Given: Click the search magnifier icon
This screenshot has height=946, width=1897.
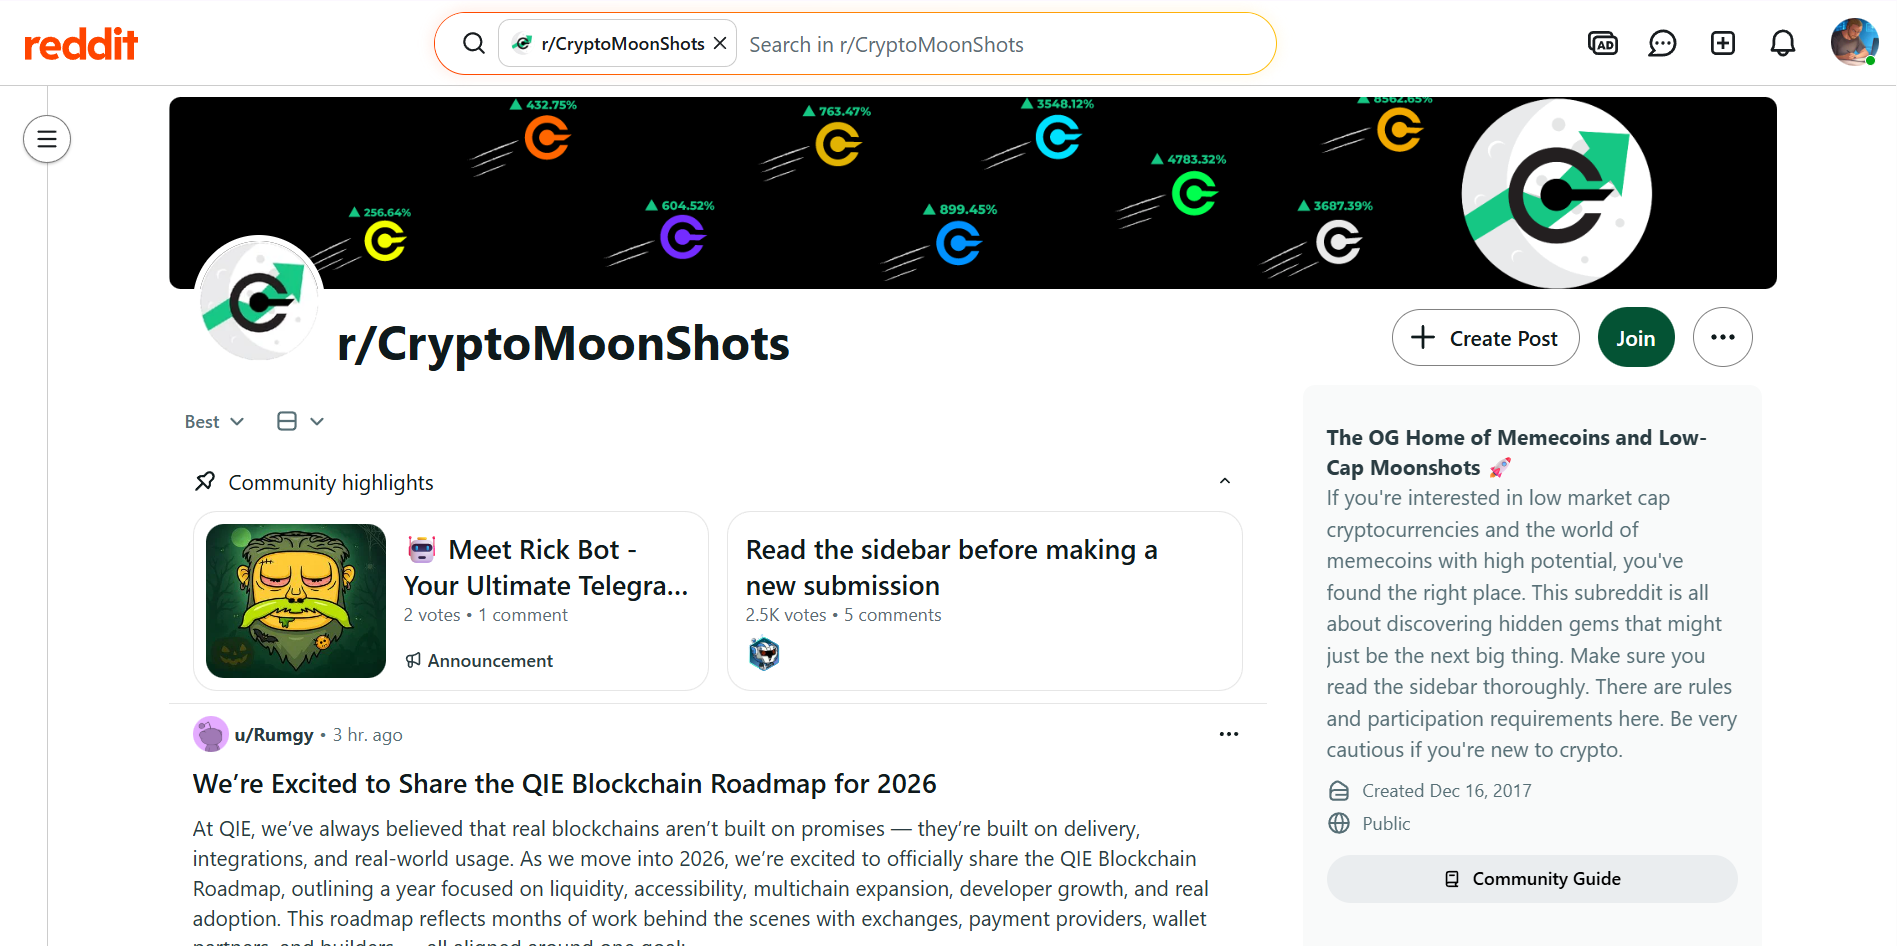Looking at the screenshot, I should point(474,44).
